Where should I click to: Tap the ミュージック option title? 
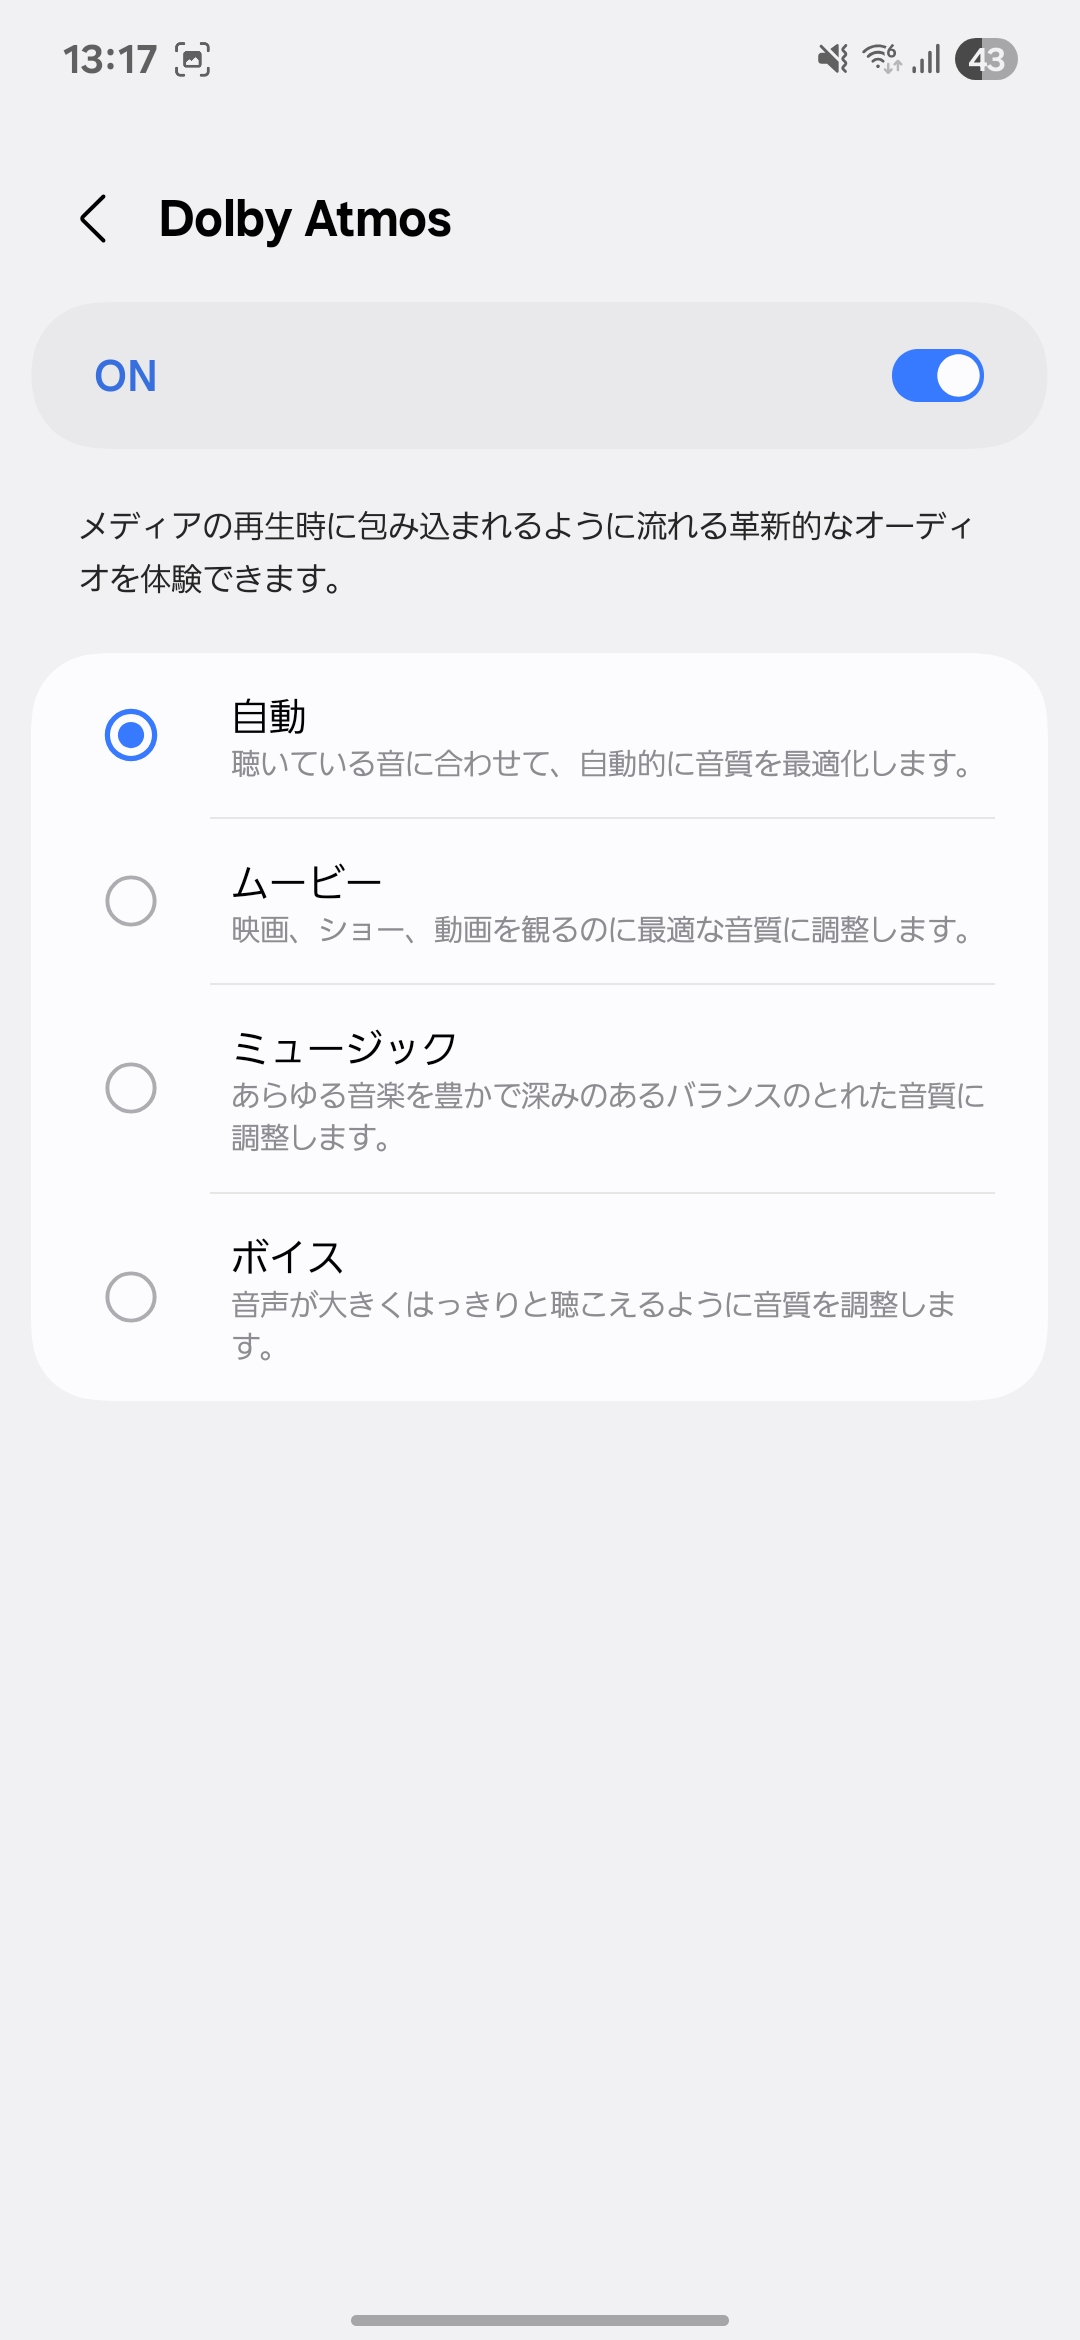tap(344, 1048)
